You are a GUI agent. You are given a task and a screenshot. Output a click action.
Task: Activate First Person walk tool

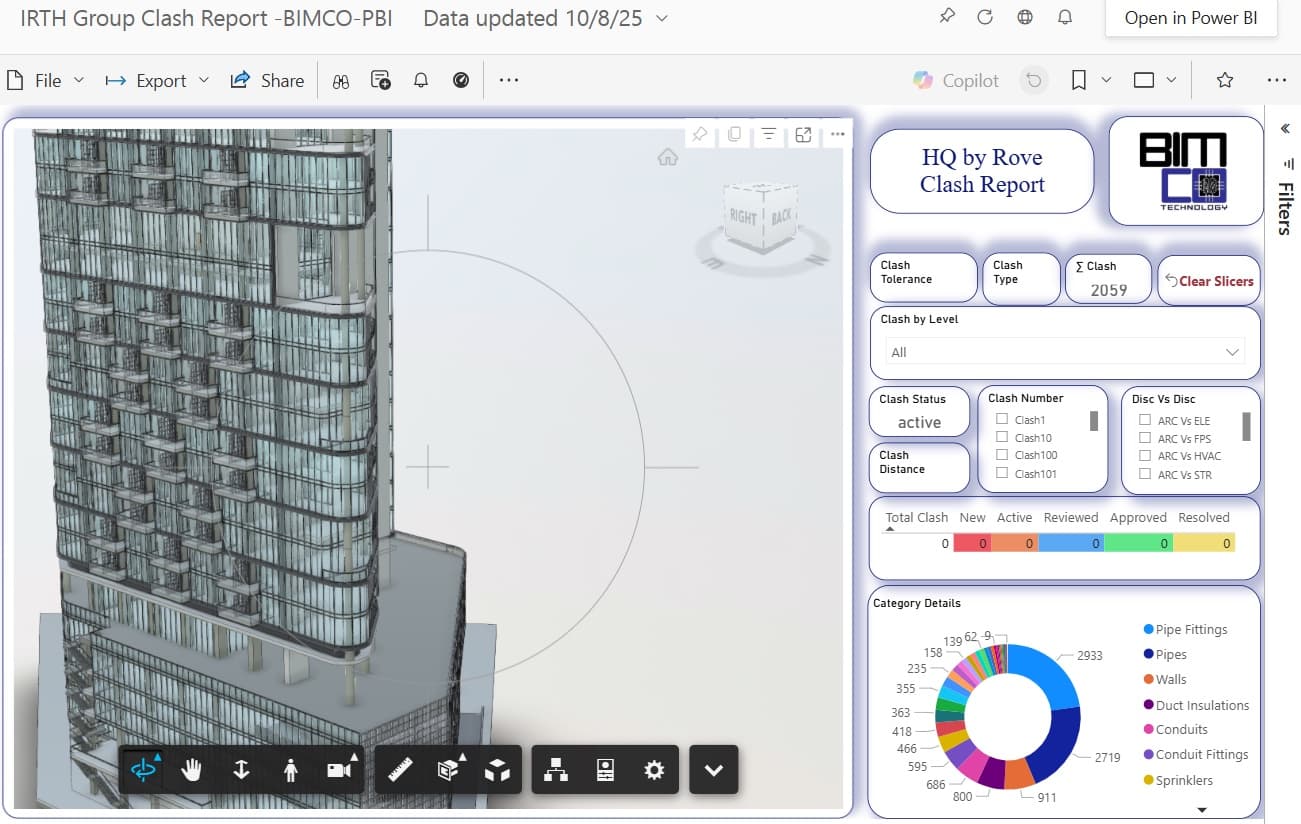[290, 769]
